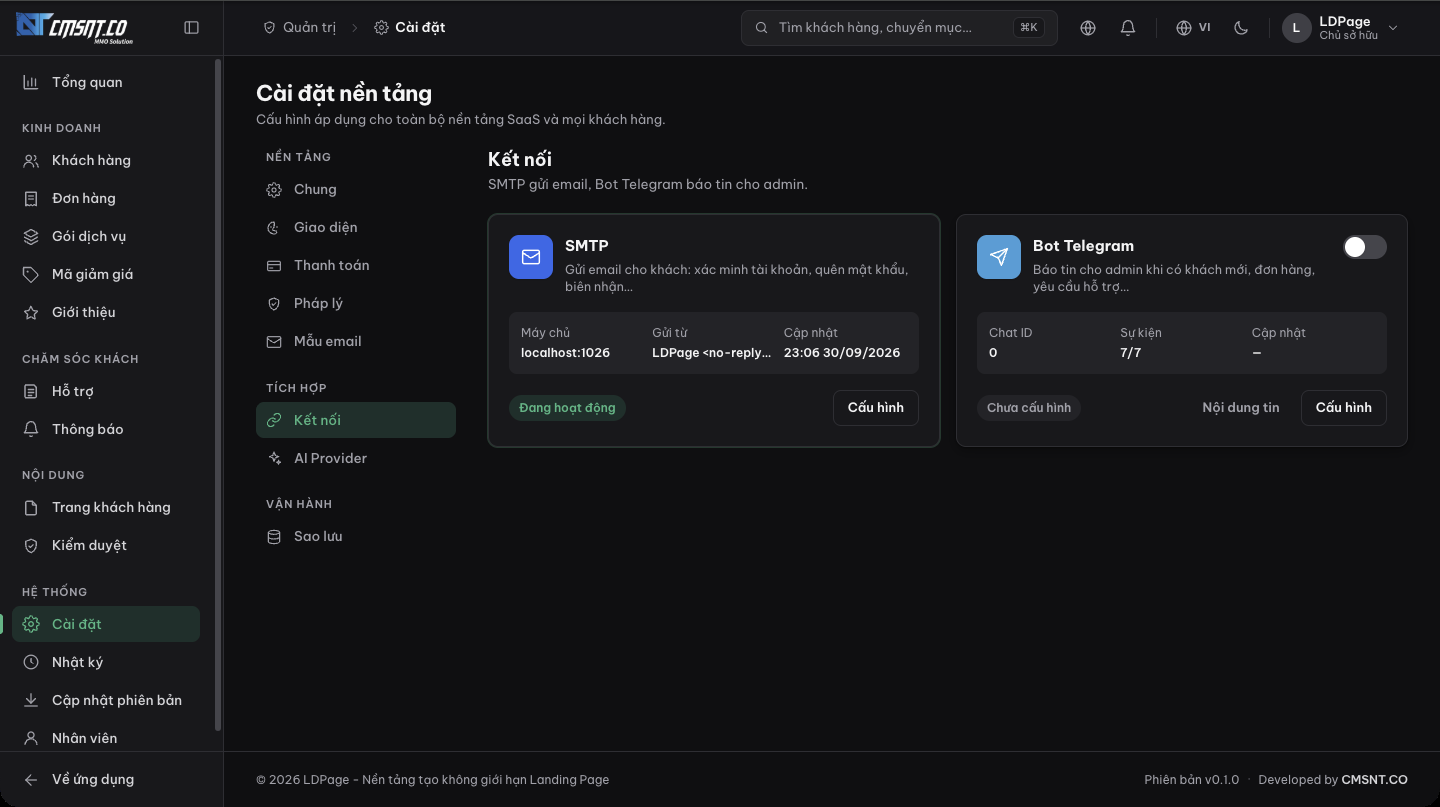Viewport: 1440px width, 807px height.
Task: Open the CMSNT.CO footer link
Action: tap(1374, 780)
